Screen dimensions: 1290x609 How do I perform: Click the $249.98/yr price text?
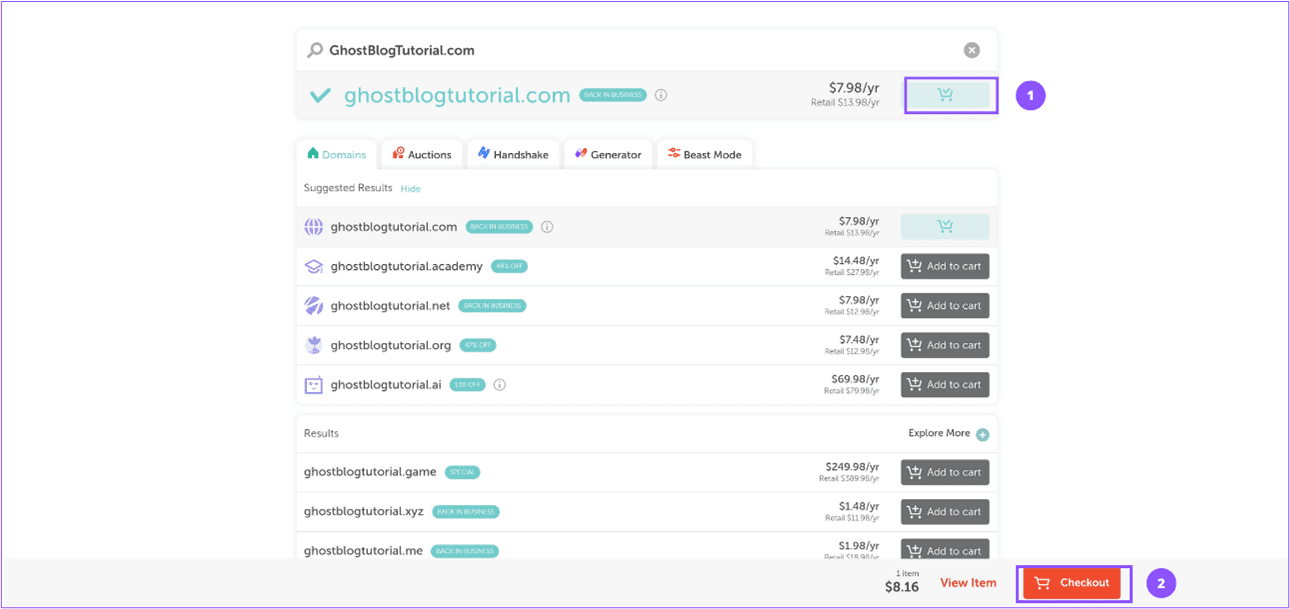852,466
